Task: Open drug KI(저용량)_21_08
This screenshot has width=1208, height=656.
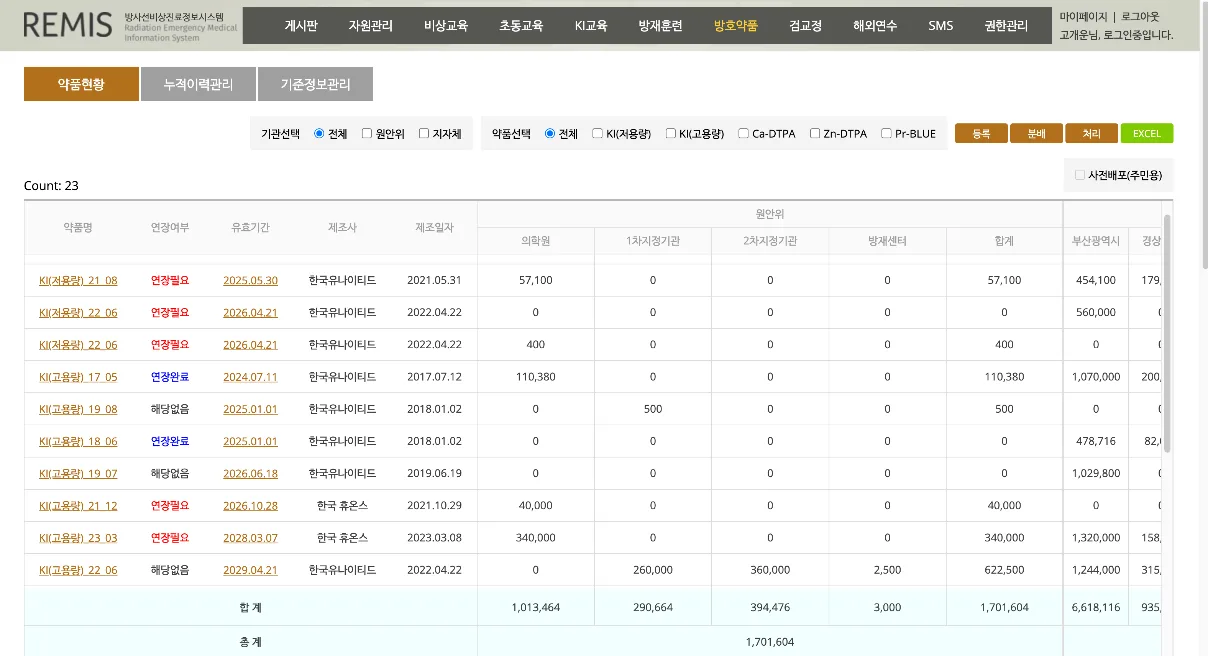Action: pyautogui.click(x=78, y=280)
